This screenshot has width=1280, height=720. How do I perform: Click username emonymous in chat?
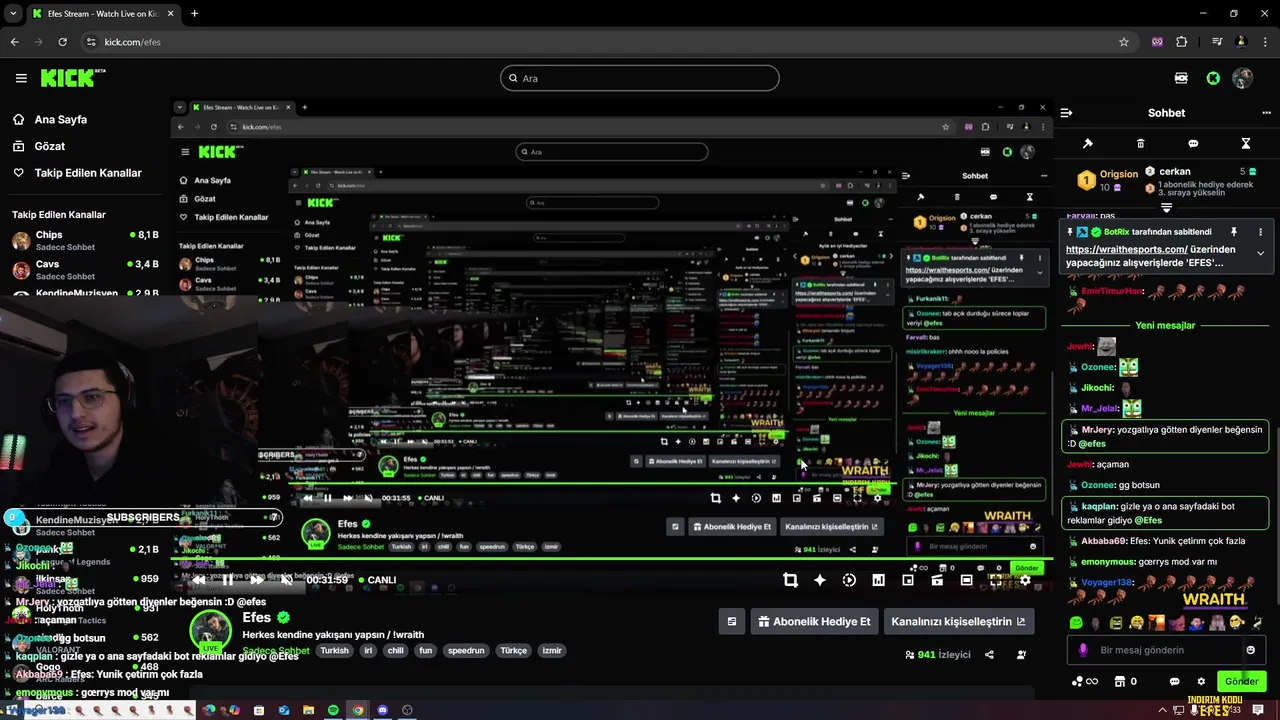pos(1108,562)
